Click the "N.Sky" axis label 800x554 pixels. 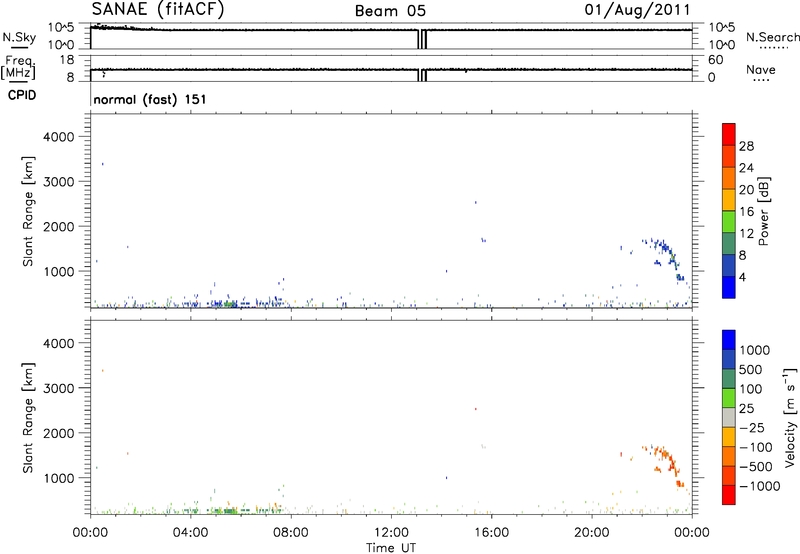coord(19,37)
